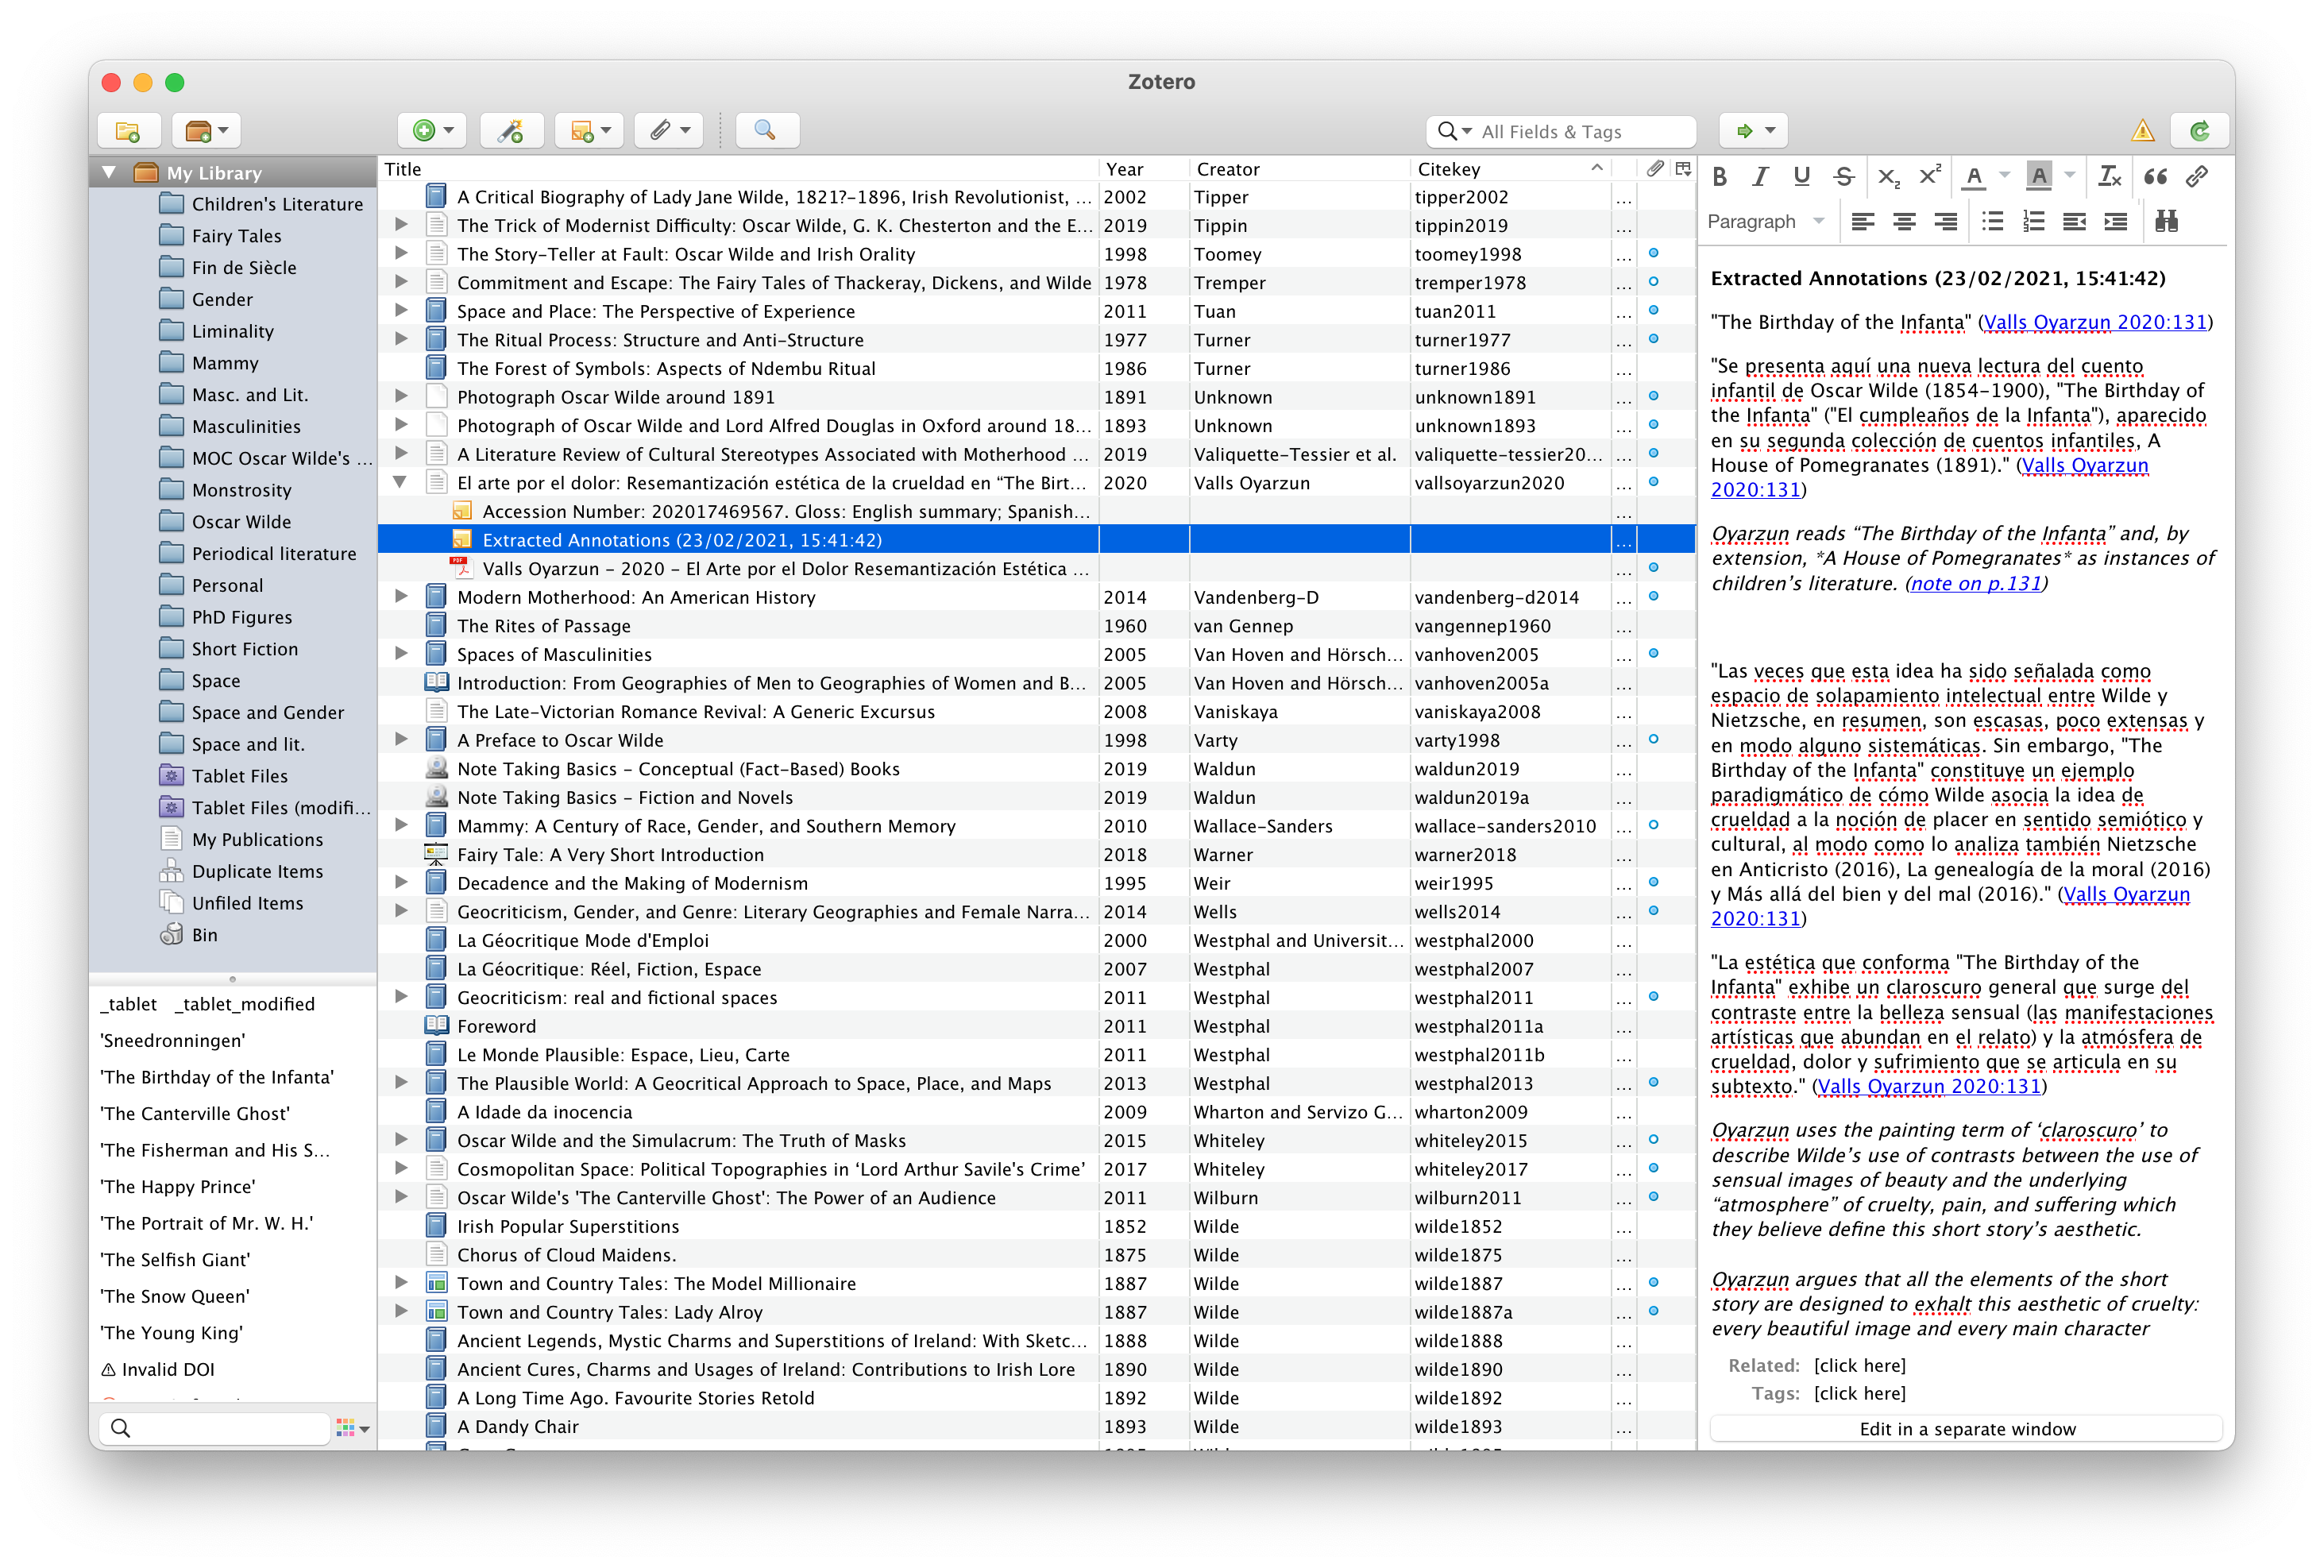2324x1568 pixels.
Task: Click the Add Attachment paperclip icon
Action: click(x=661, y=131)
